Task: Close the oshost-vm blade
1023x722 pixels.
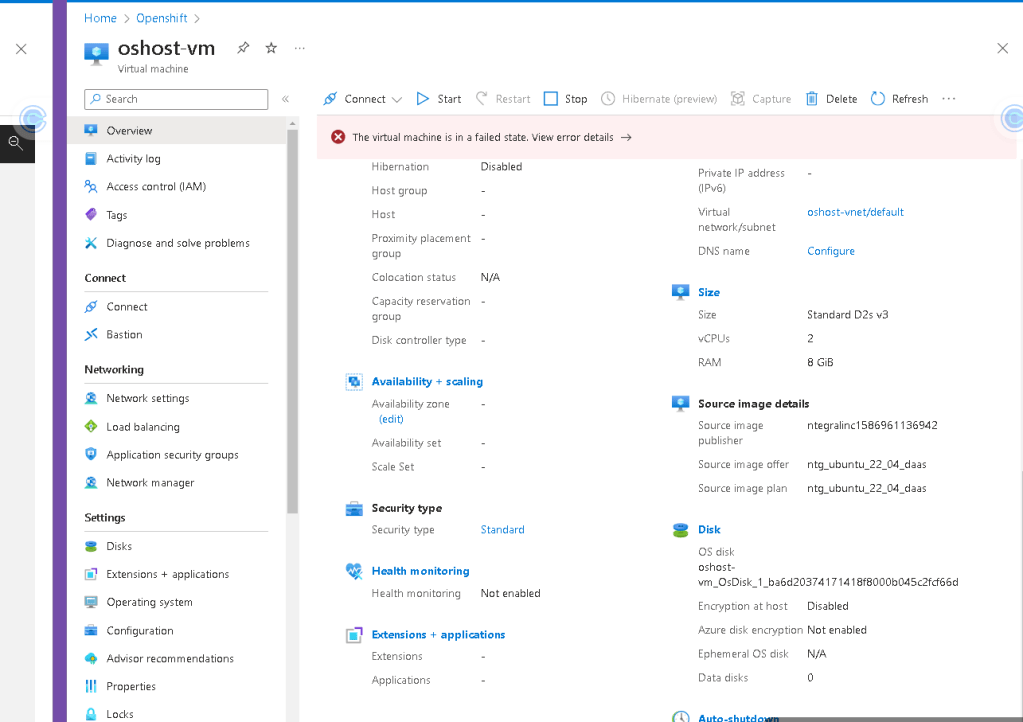Action: (1003, 48)
